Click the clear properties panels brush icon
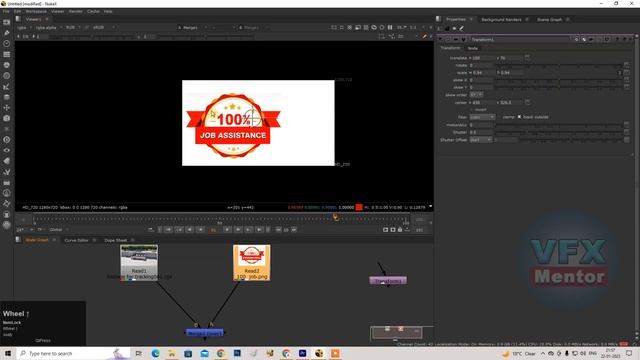The width and height of the screenshot is (640, 360). 462,28
